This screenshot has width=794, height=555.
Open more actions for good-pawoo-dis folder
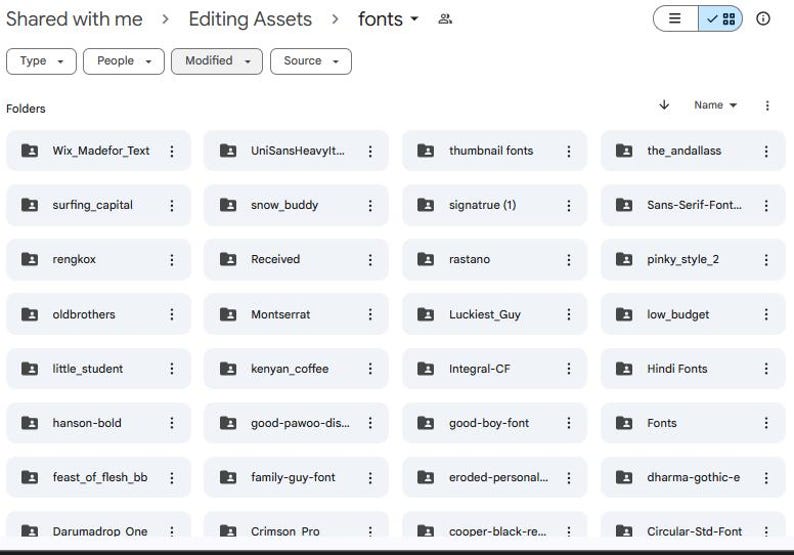point(371,423)
